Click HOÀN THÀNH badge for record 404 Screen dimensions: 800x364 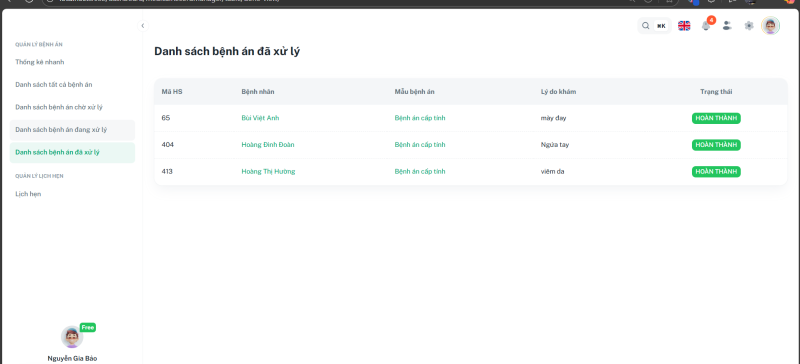(716, 145)
